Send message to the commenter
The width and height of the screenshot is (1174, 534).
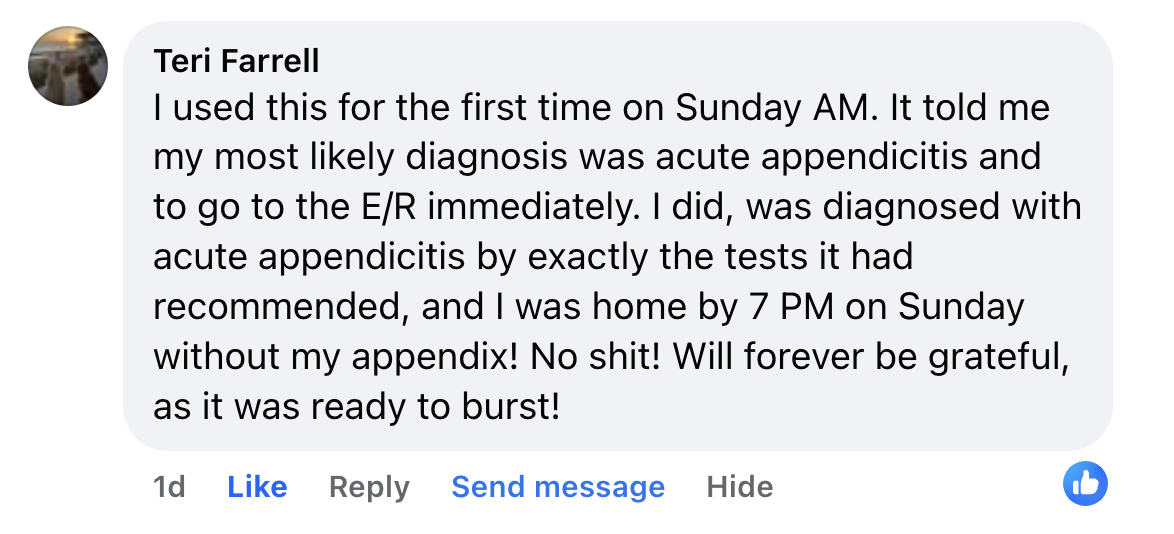click(558, 487)
